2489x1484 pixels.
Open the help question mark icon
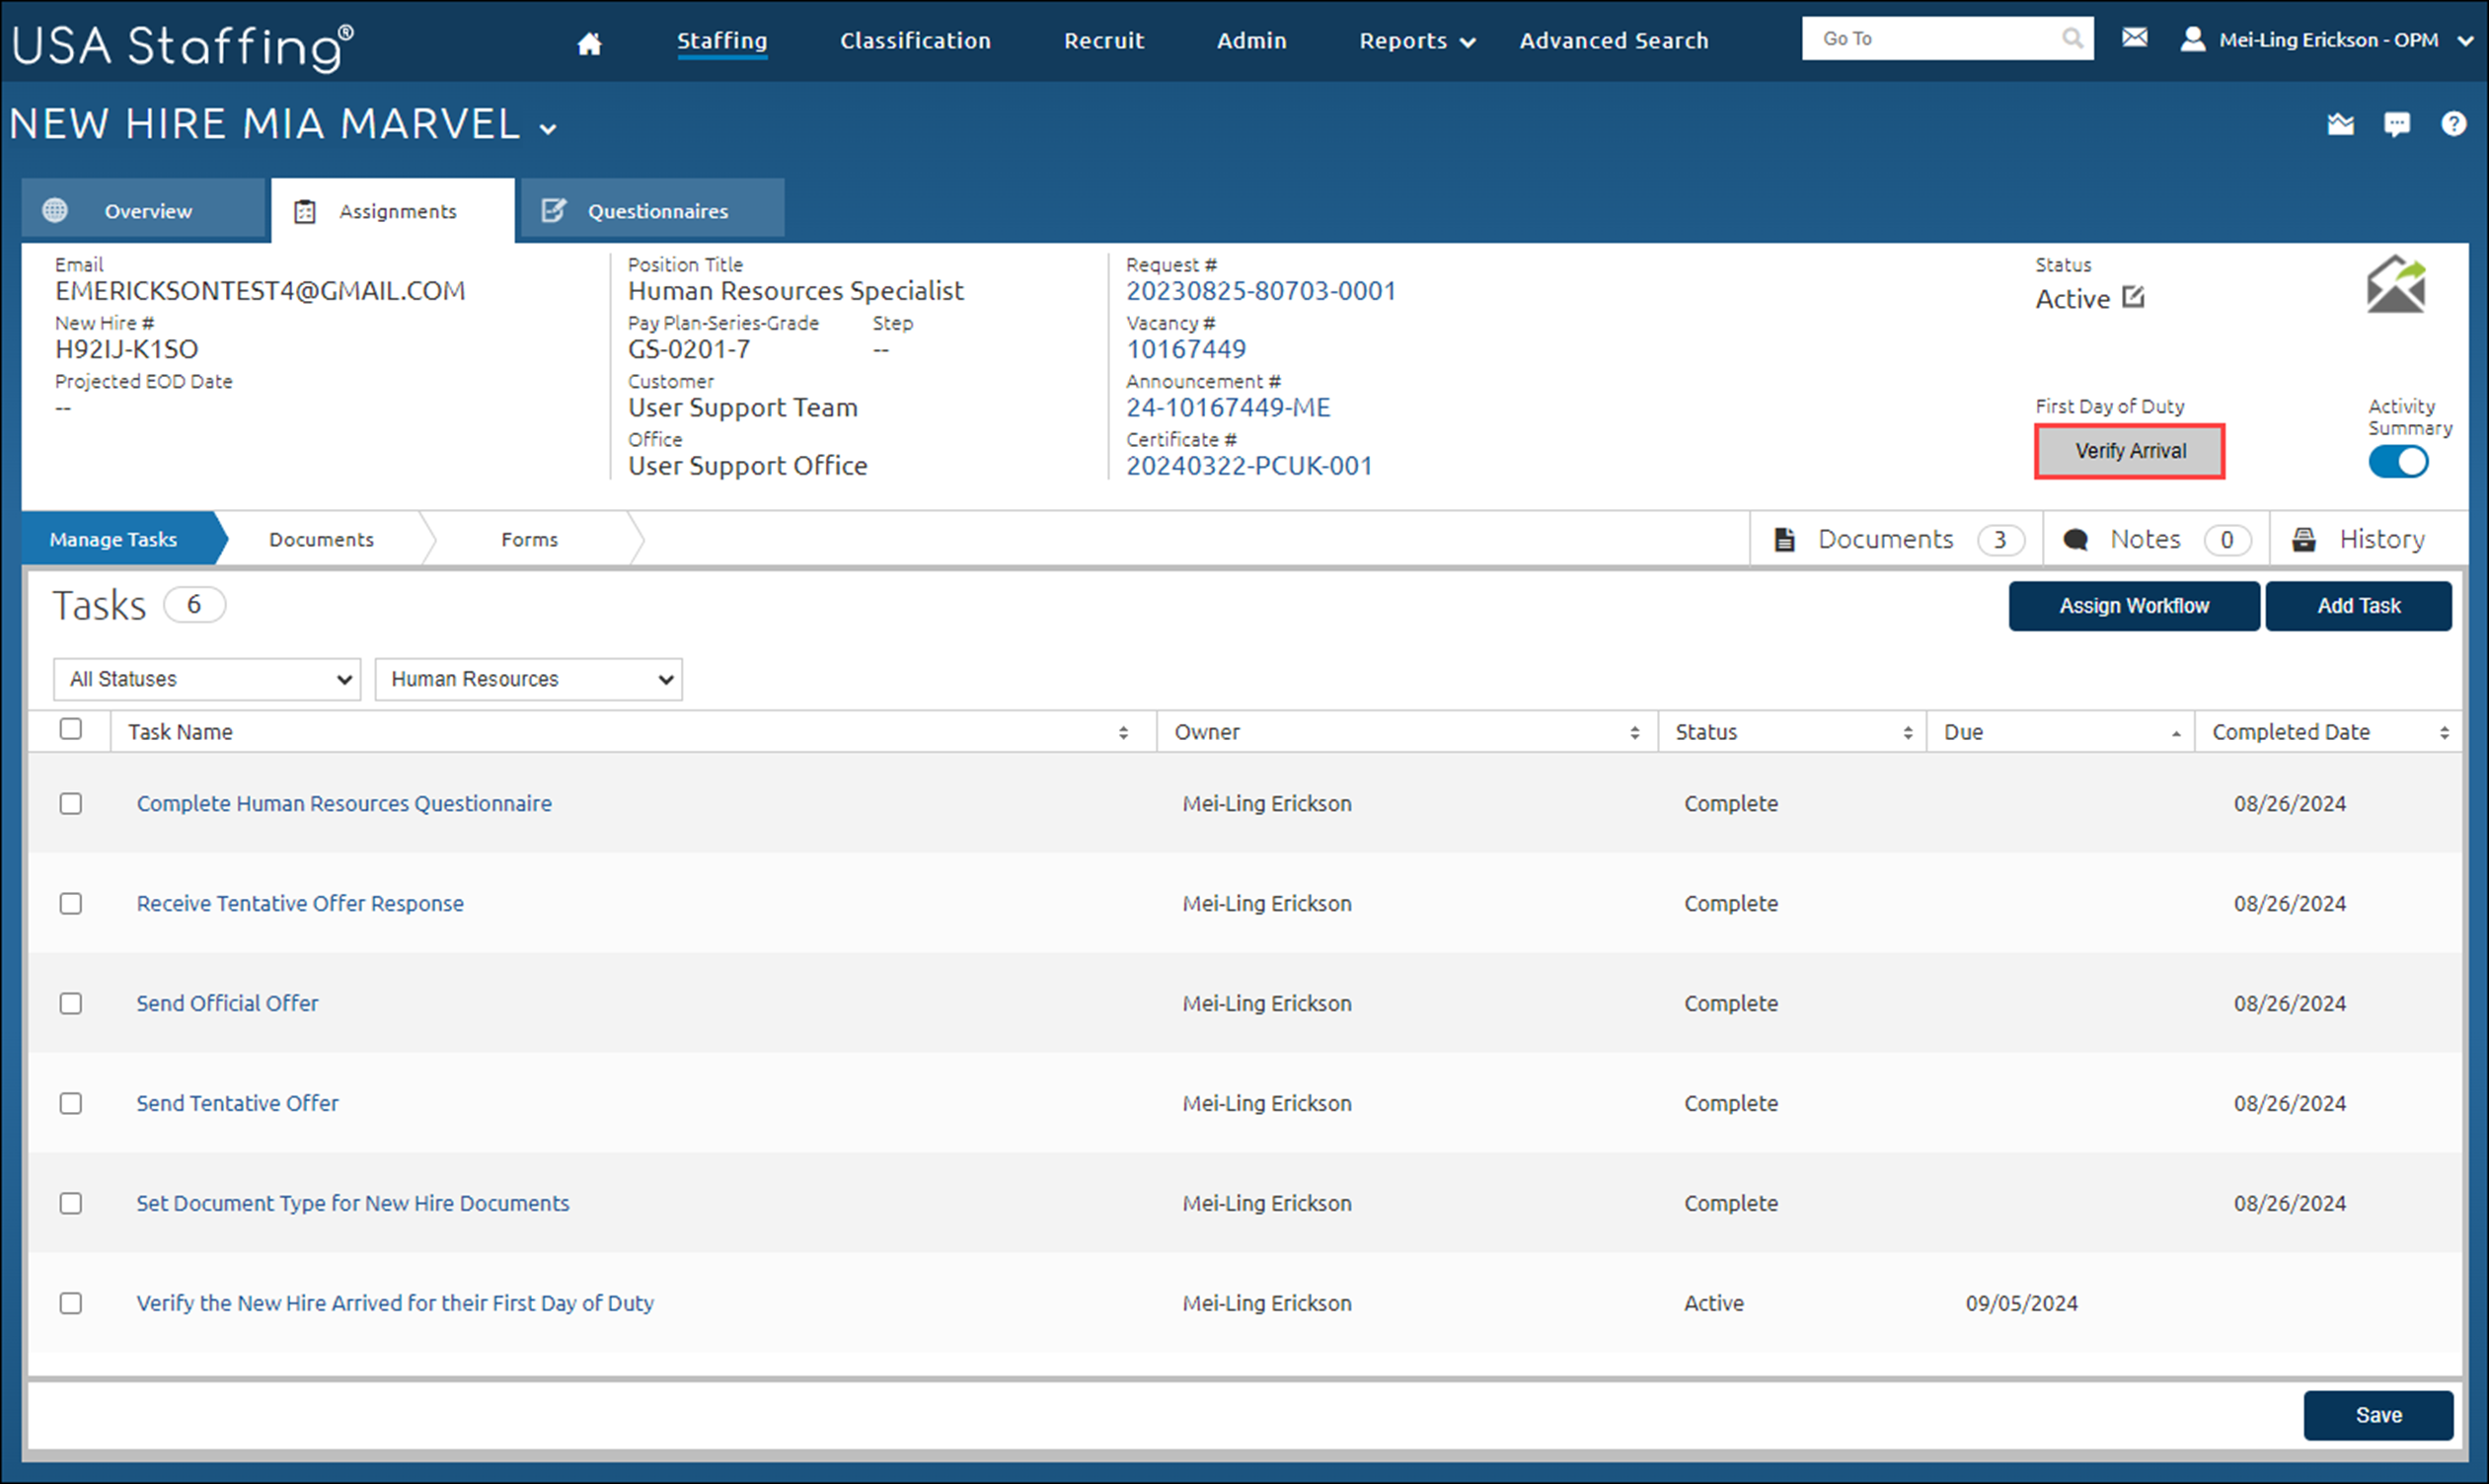pyautogui.click(x=2453, y=123)
